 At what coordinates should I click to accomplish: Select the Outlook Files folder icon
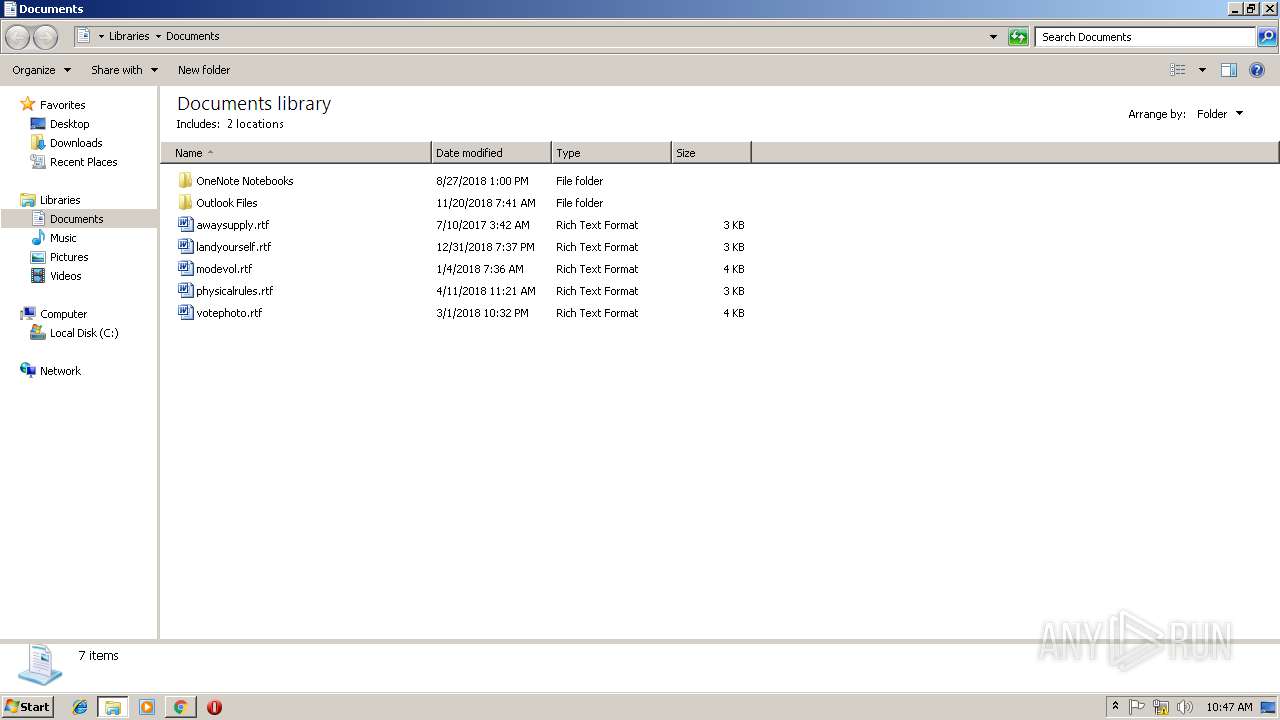(x=185, y=202)
